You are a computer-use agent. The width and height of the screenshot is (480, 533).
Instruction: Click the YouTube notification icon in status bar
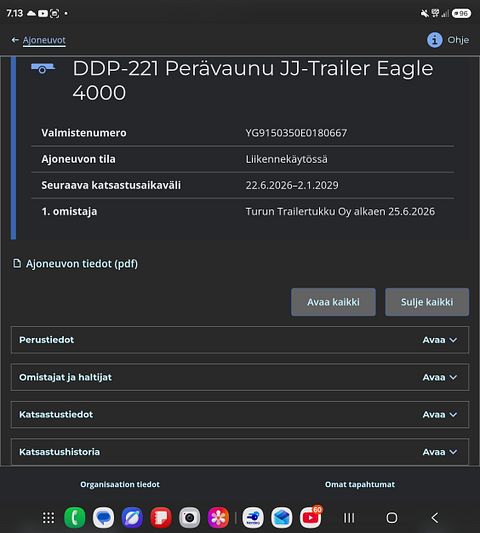point(43,14)
